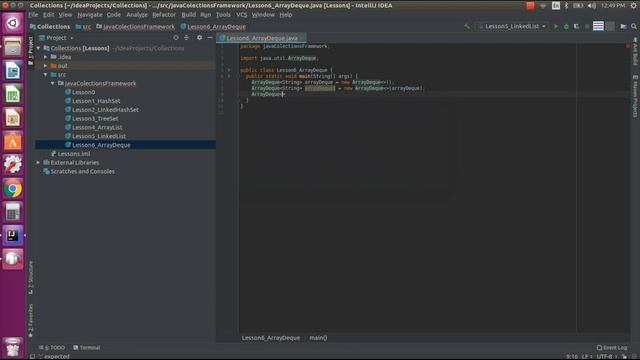Open LibreOffice Impress from the dock
Screen dimensions: 640x360
pyautogui.click(x=13, y=118)
